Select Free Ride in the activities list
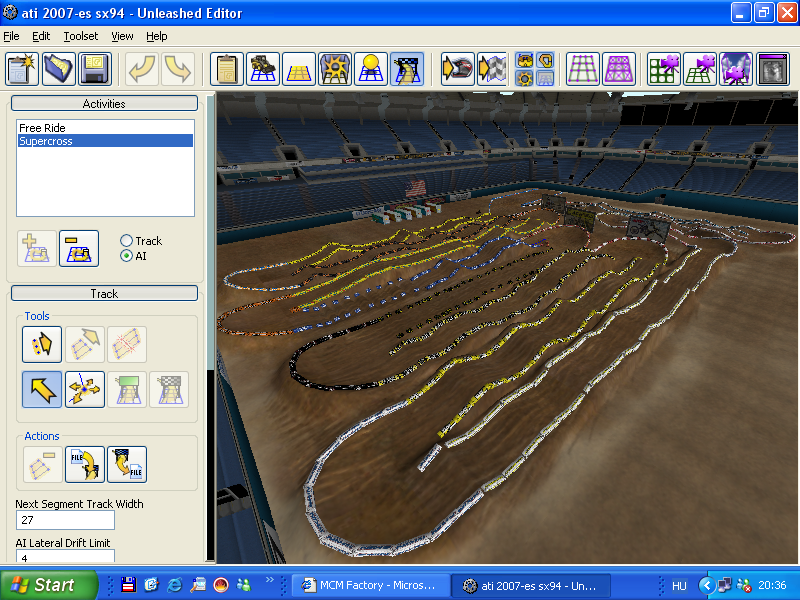The image size is (800, 600). coord(42,128)
